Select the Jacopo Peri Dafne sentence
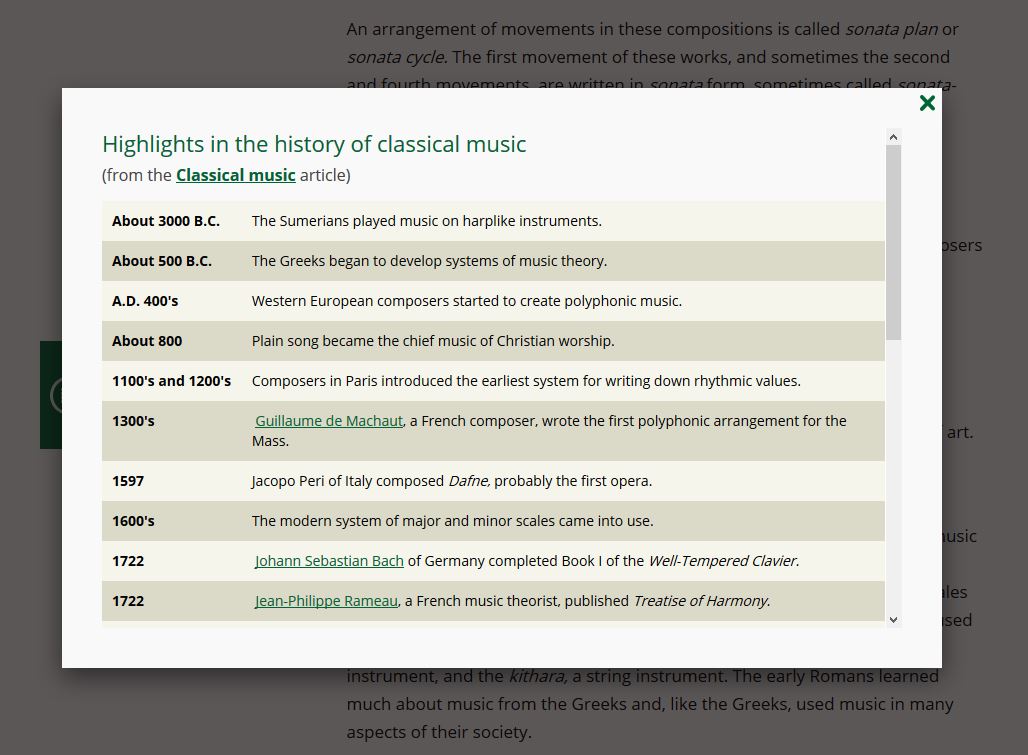Image resolution: width=1028 pixels, height=755 pixels. click(452, 481)
